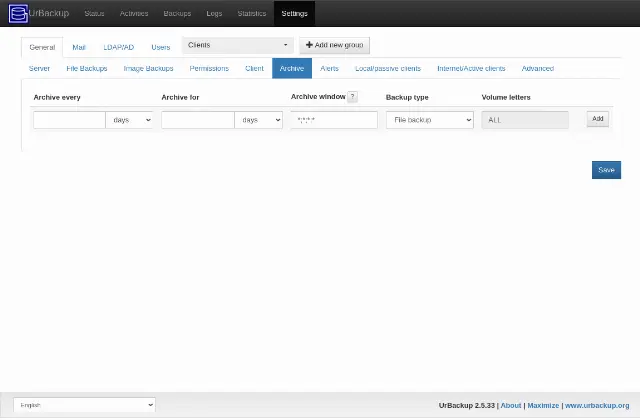The image size is (640, 420).
Task: Visit the www.urbackup.org link
Action: (597, 405)
